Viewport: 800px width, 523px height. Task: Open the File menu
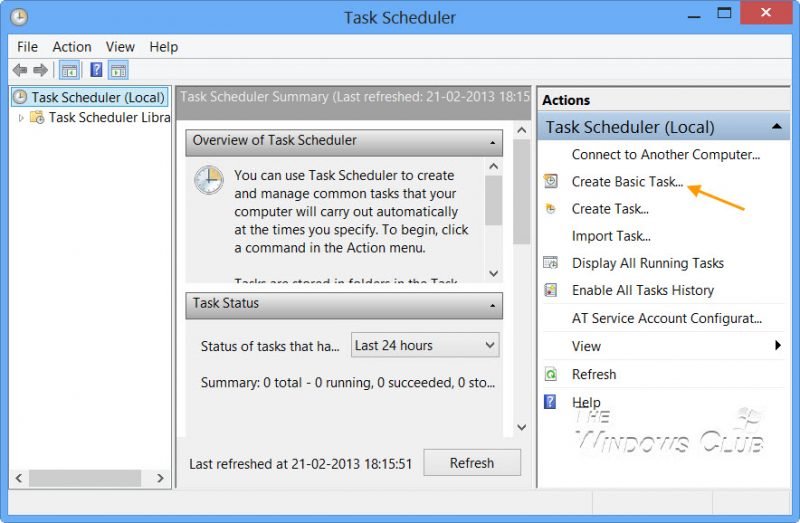27,47
